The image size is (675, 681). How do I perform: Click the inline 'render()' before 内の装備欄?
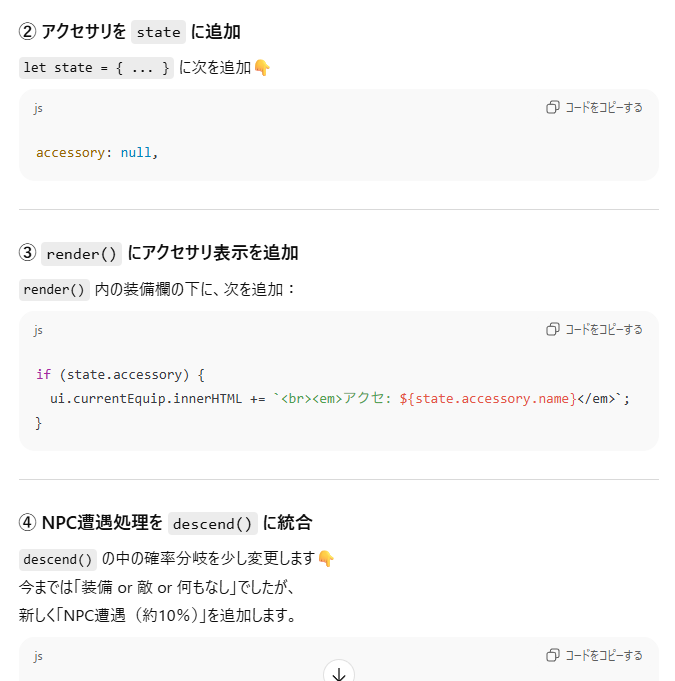[54, 290]
